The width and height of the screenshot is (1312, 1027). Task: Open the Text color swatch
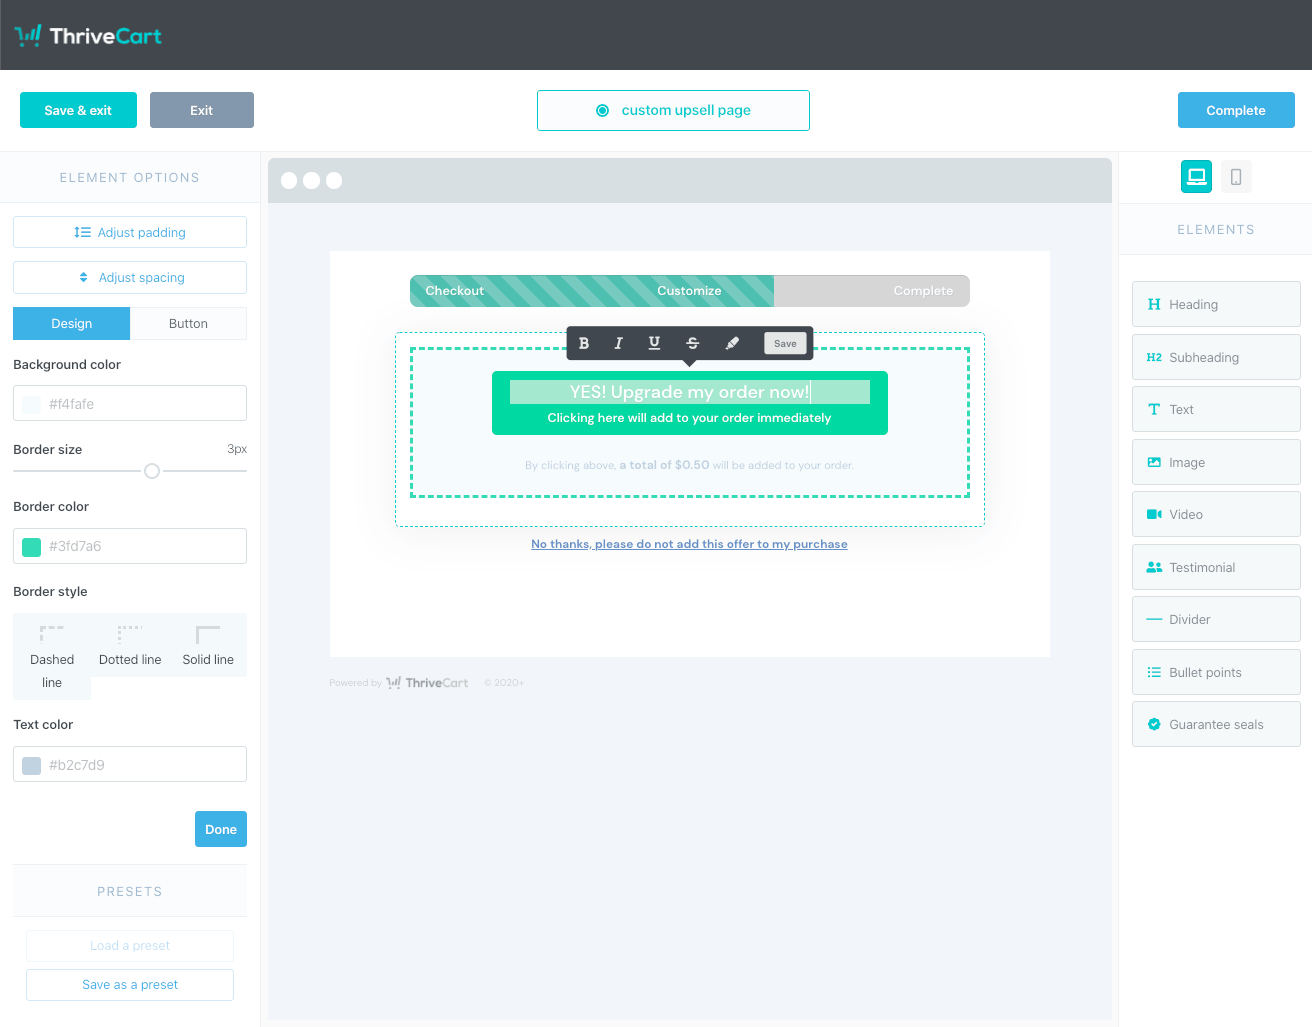pos(32,765)
